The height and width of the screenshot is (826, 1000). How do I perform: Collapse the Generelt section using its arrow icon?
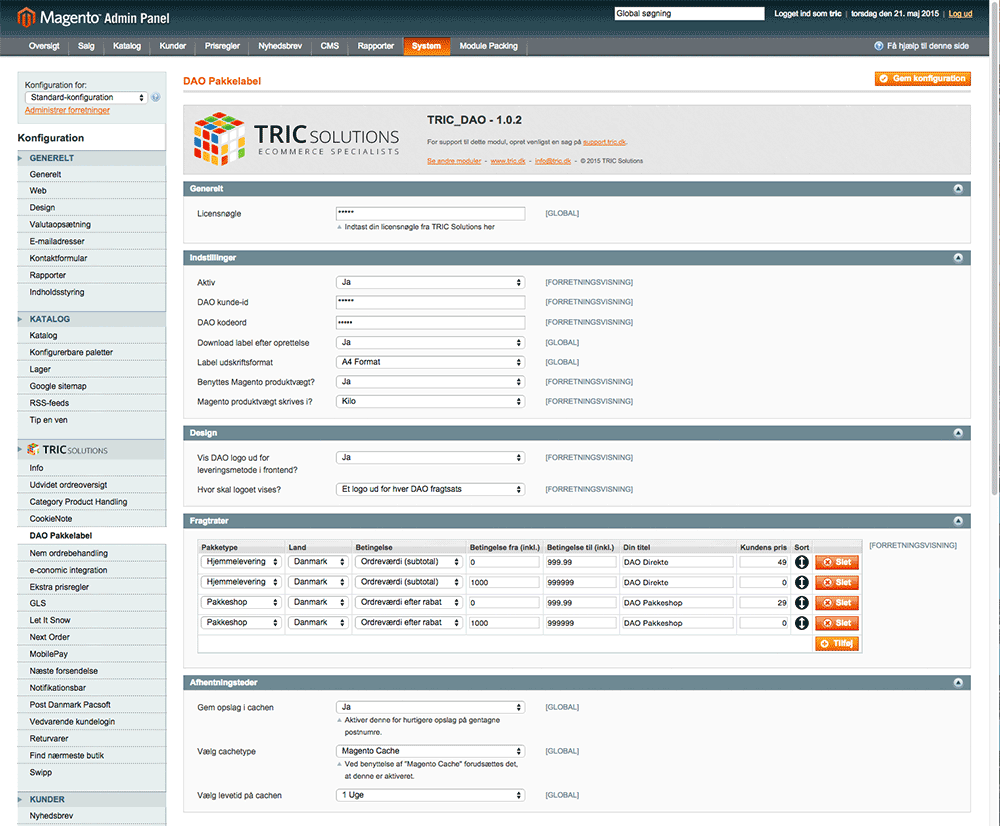pyautogui.click(x=958, y=188)
